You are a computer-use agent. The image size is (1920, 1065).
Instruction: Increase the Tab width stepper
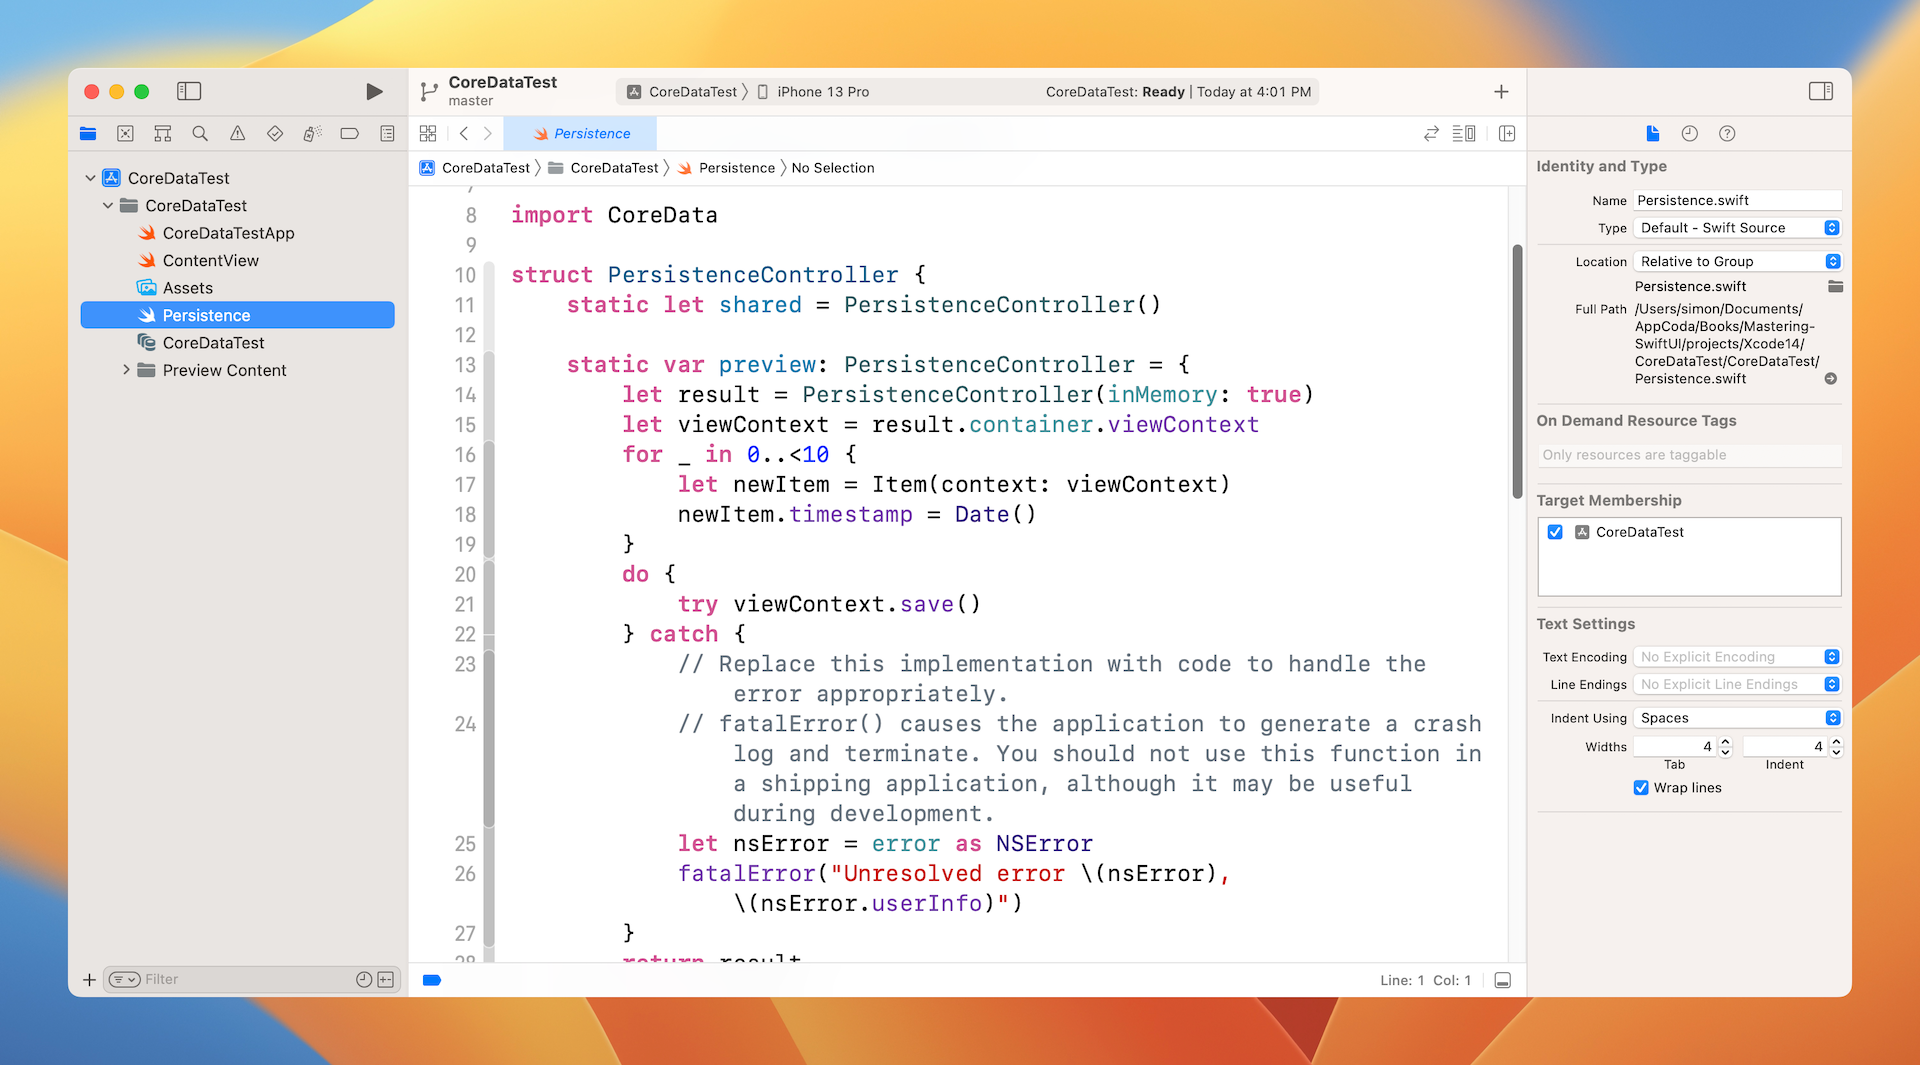[x=1727, y=741]
